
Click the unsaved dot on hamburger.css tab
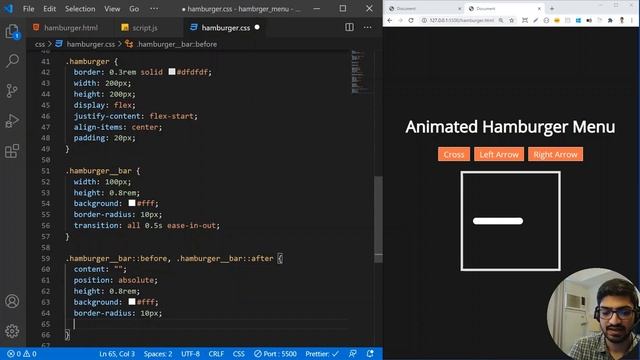click(257, 27)
